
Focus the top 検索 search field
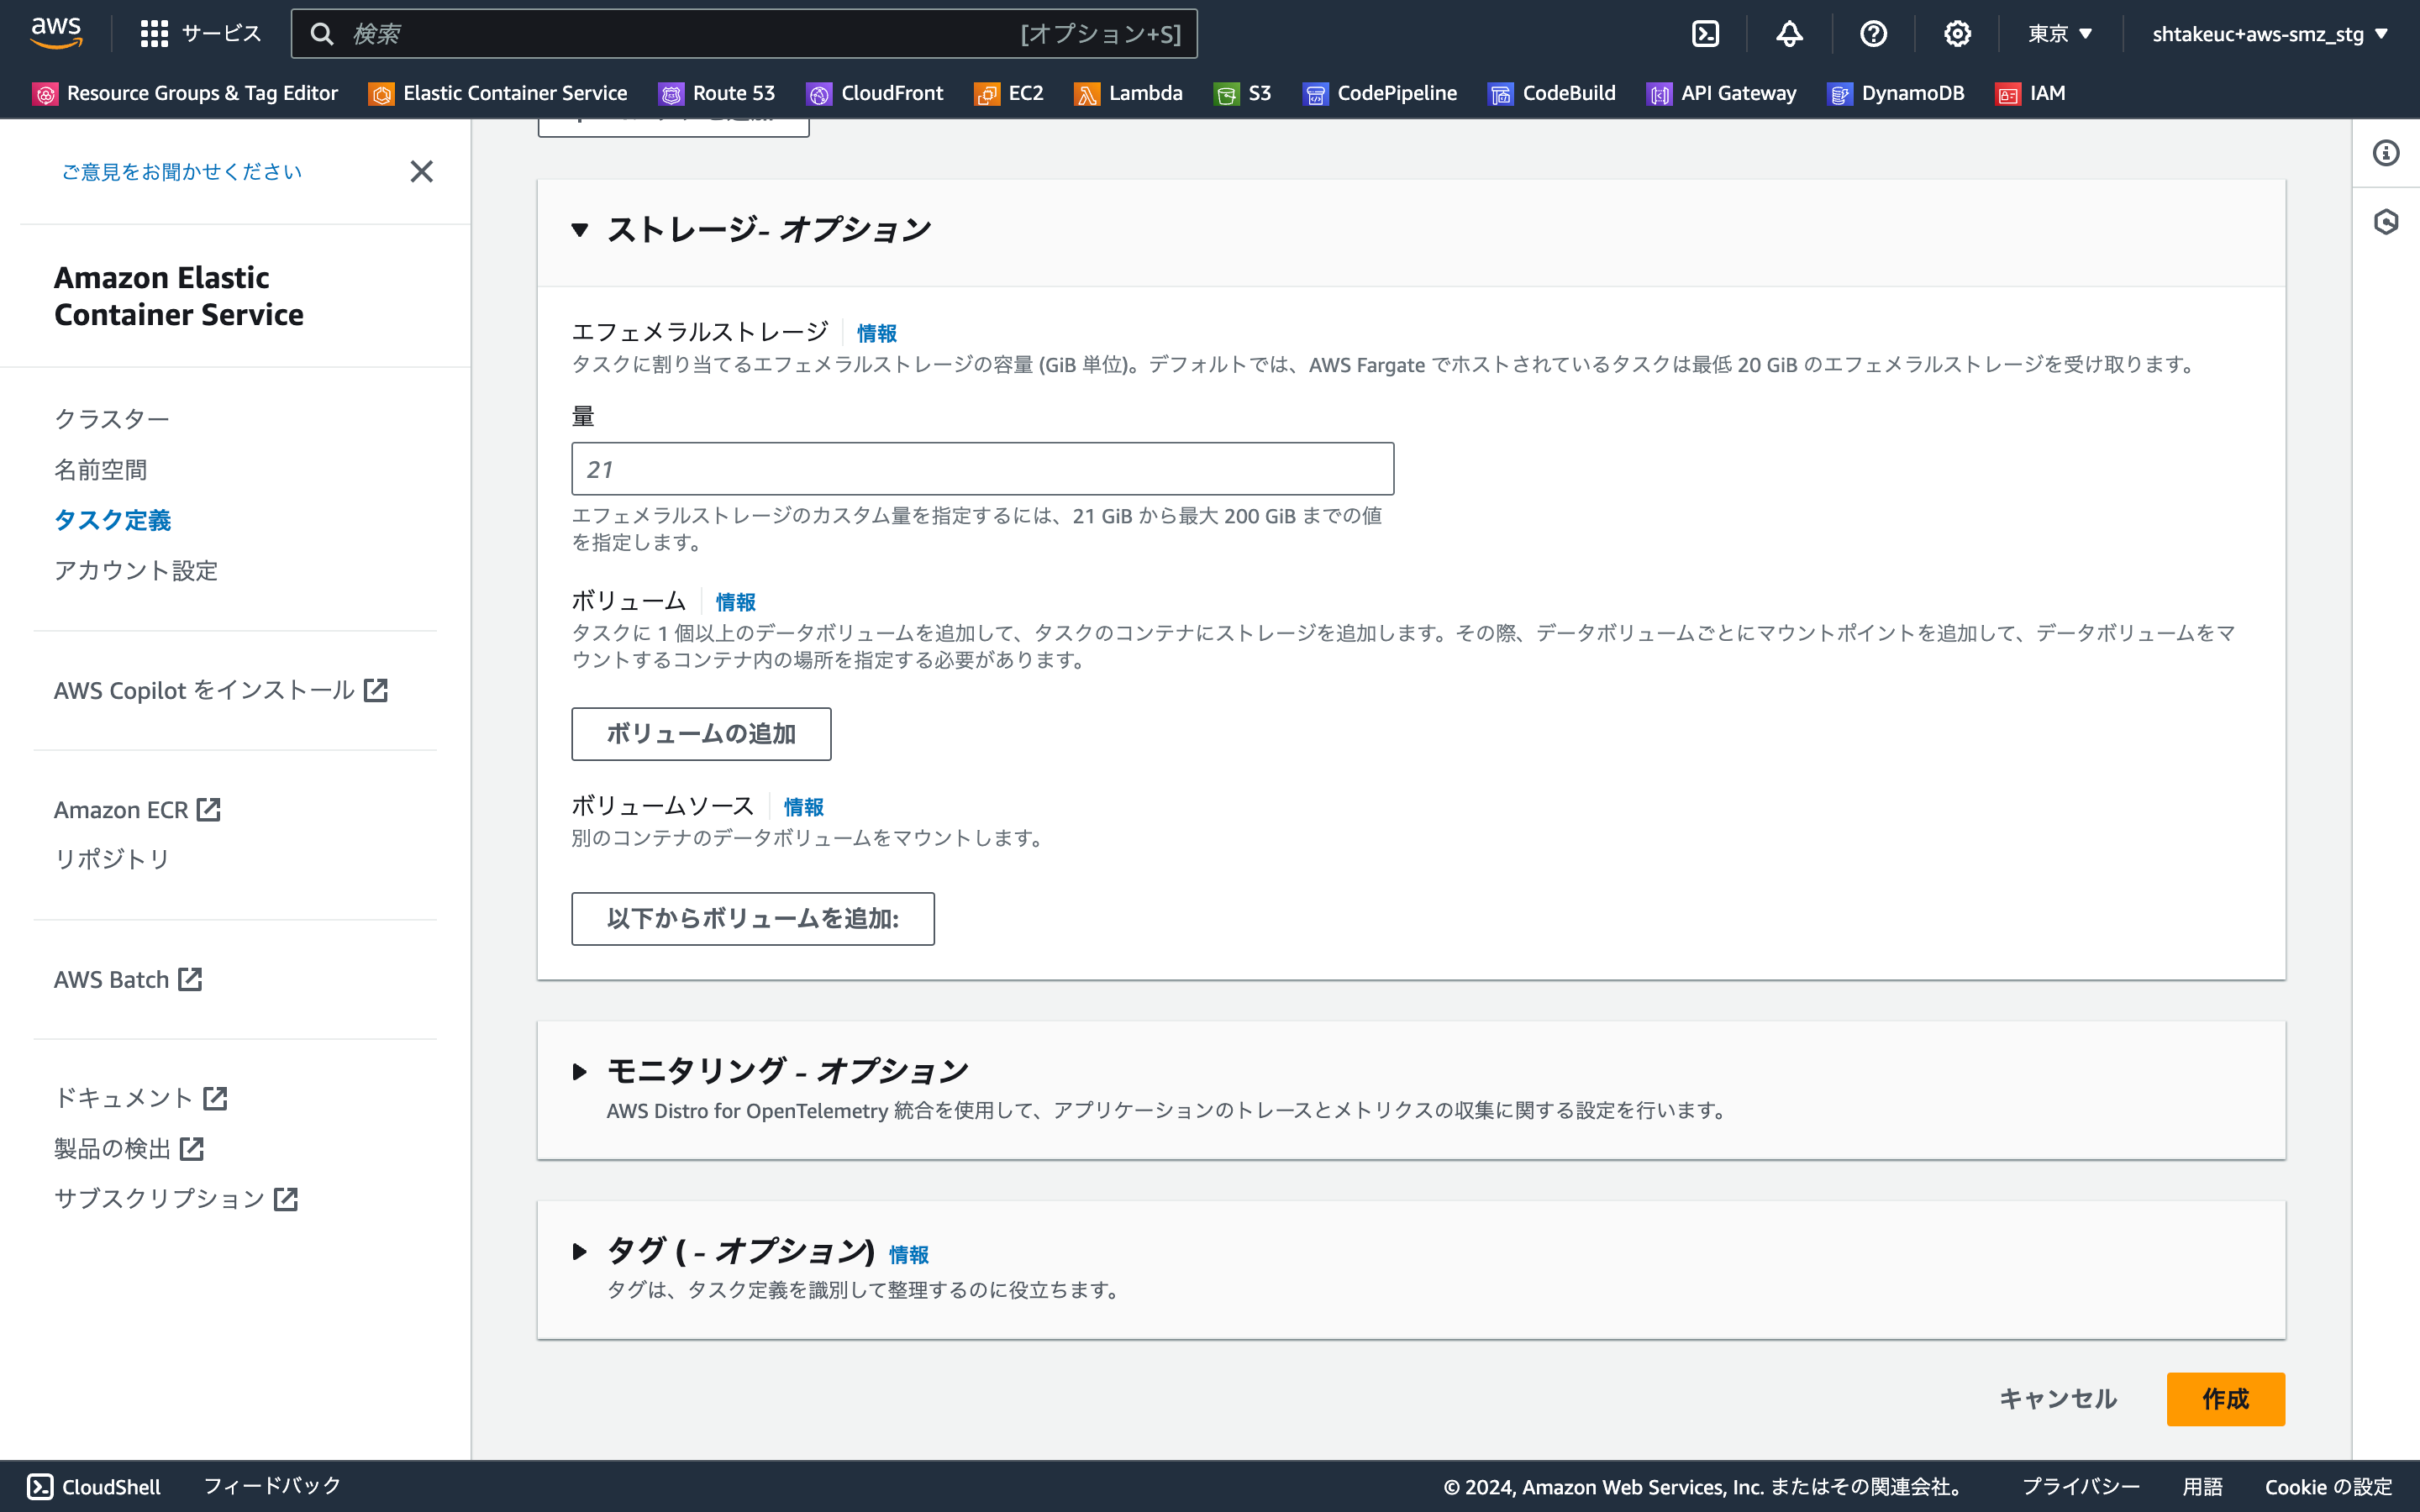744,34
